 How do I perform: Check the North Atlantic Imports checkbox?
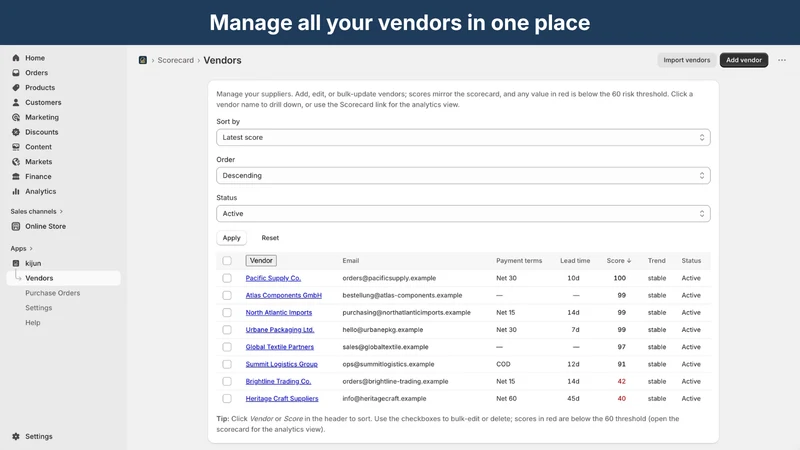click(x=227, y=313)
